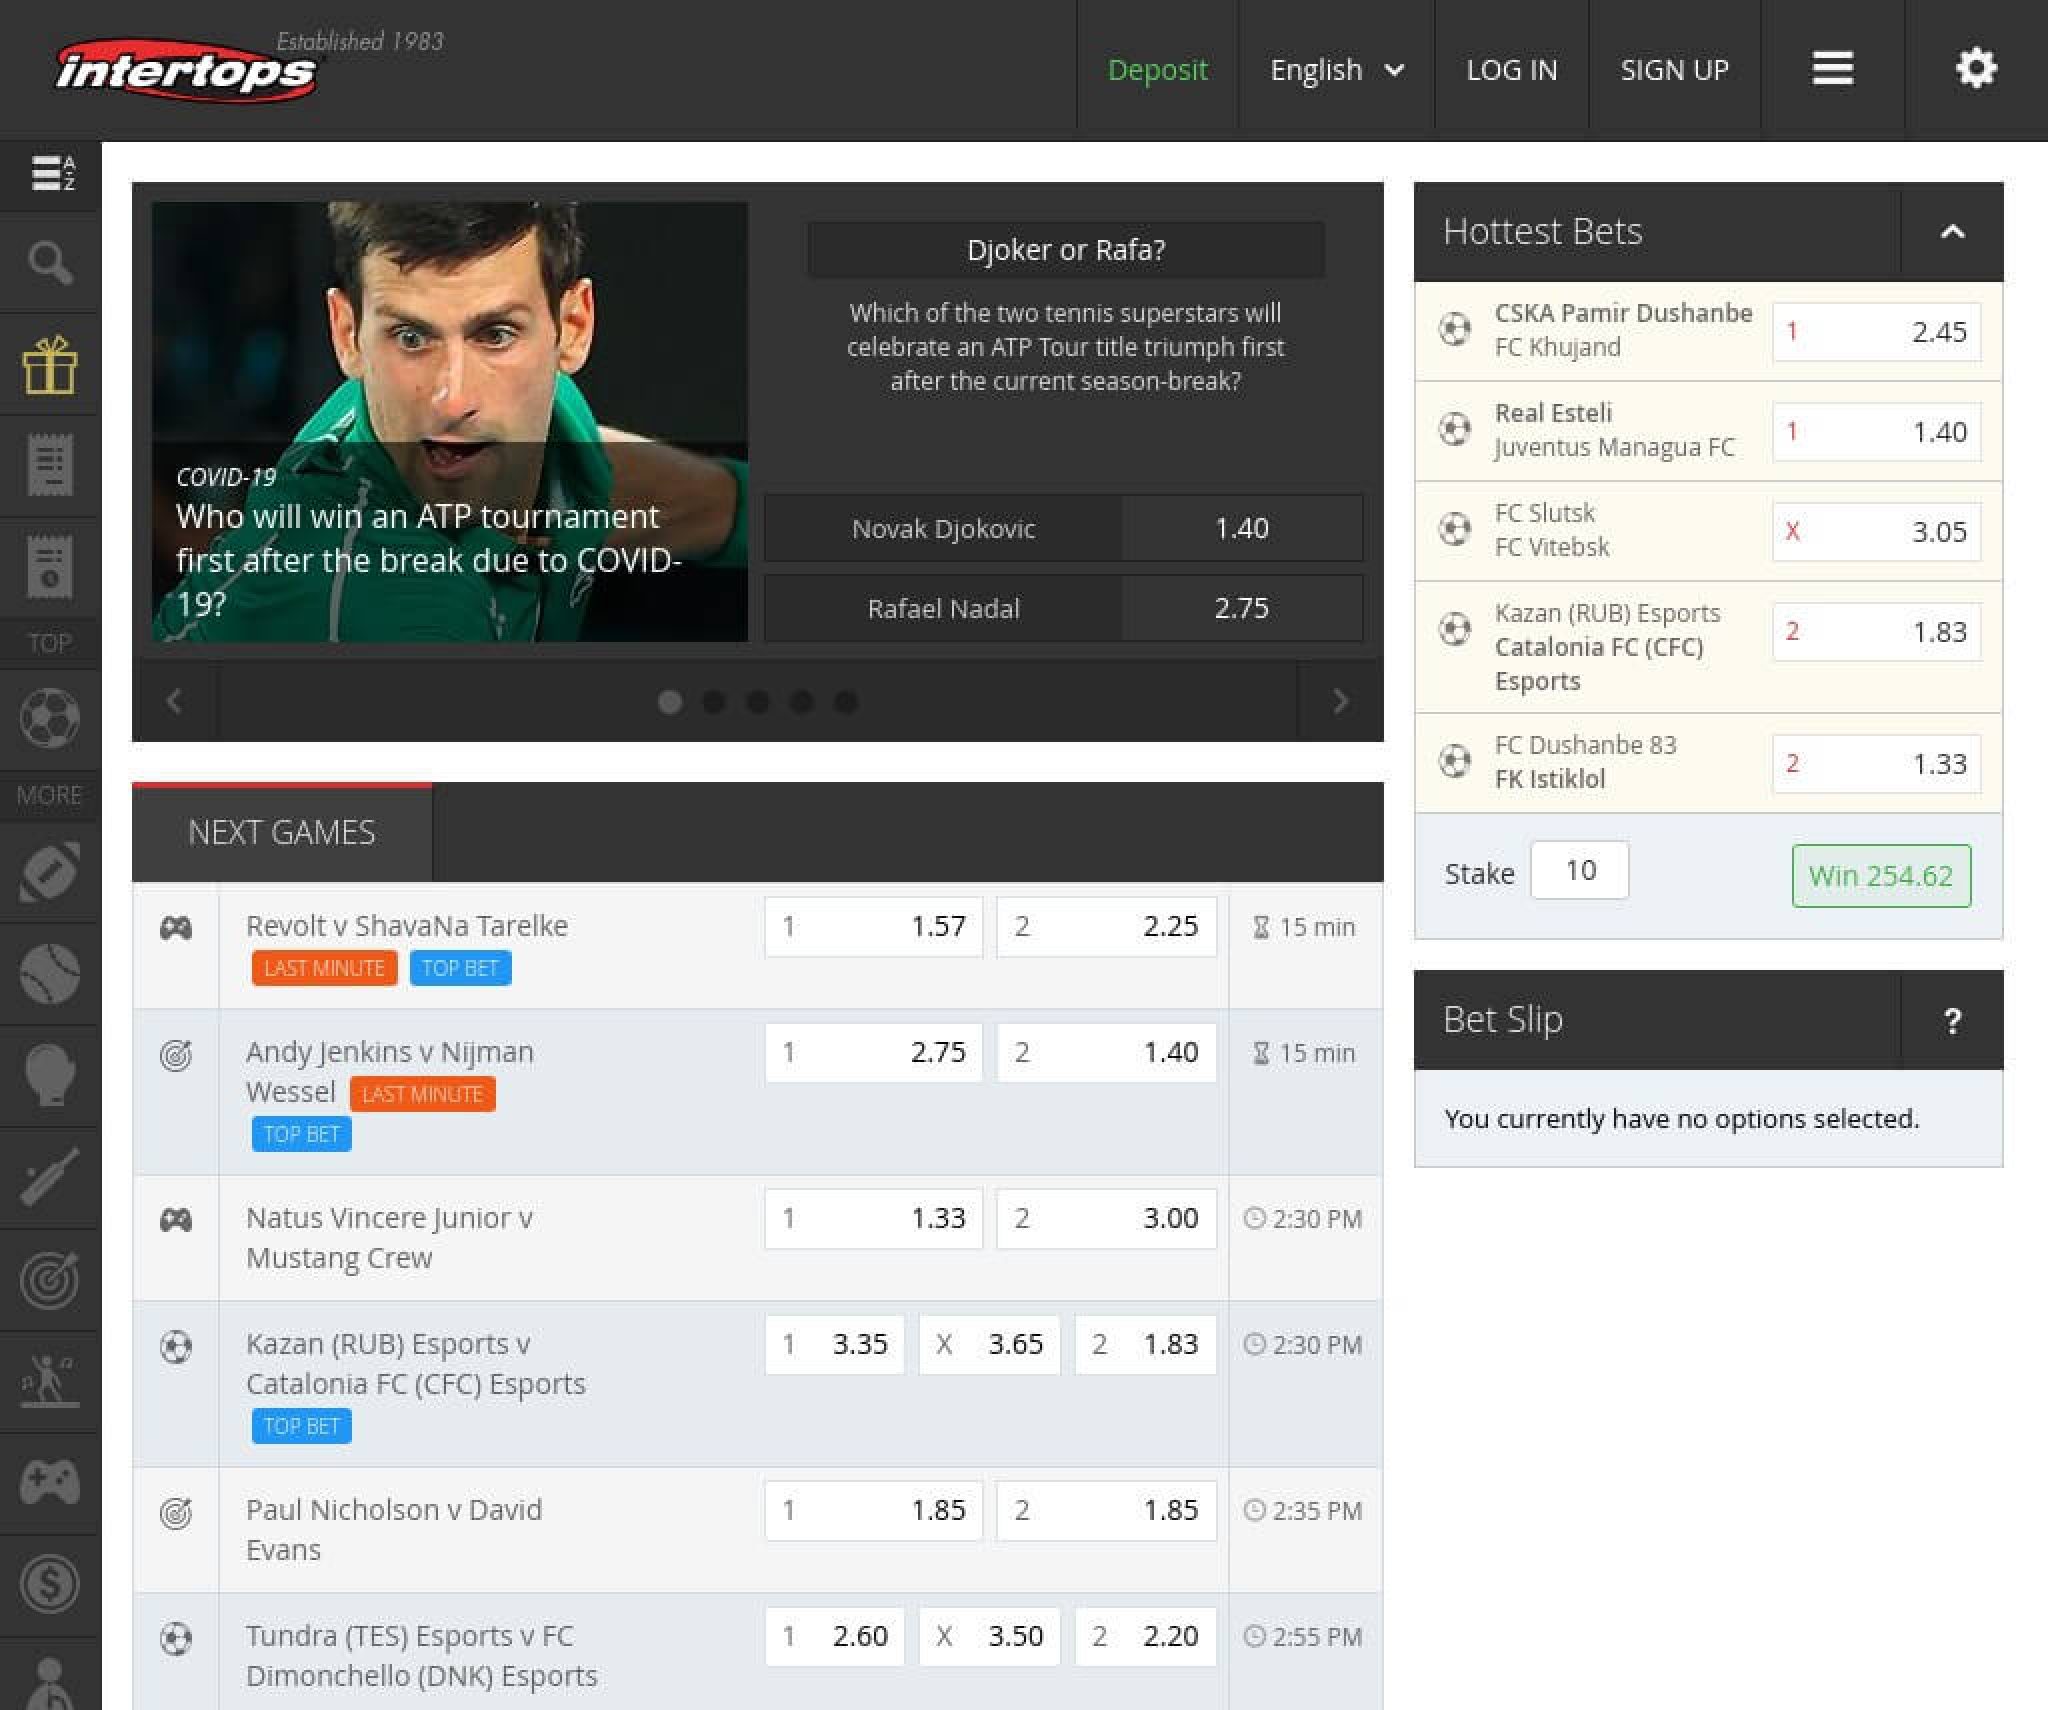
Task: Click the receipt with clock icon in sidebar
Action: (50, 567)
